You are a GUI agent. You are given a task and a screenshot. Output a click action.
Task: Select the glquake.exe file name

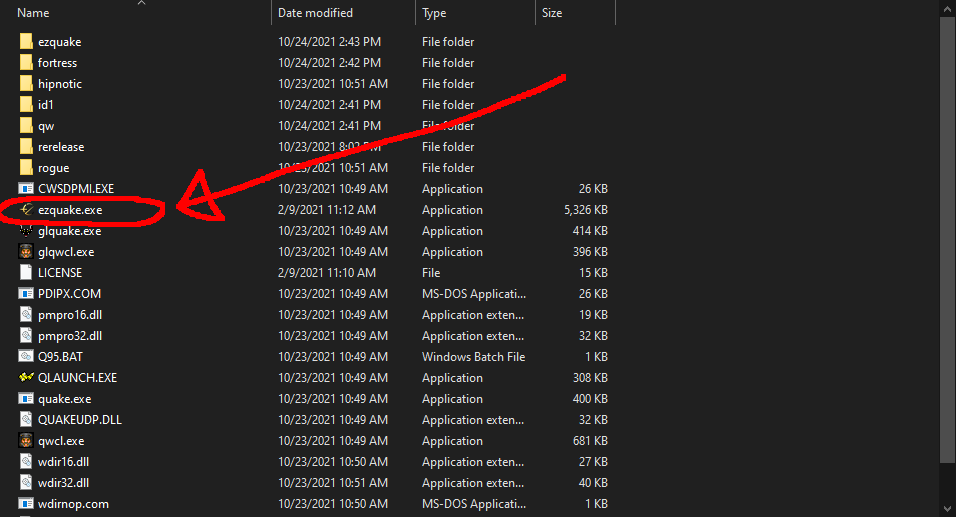click(x=70, y=231)
